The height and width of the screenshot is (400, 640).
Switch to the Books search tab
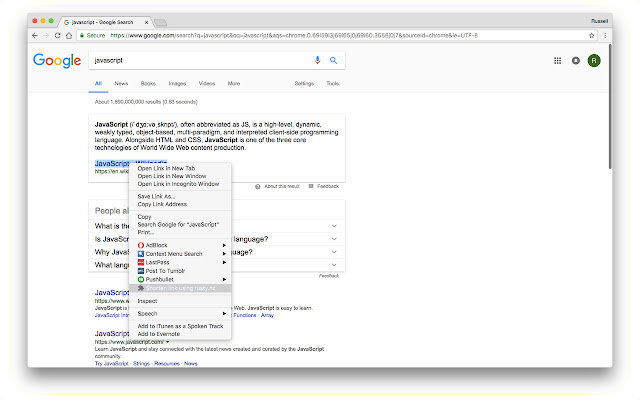[x=148, y=83]
